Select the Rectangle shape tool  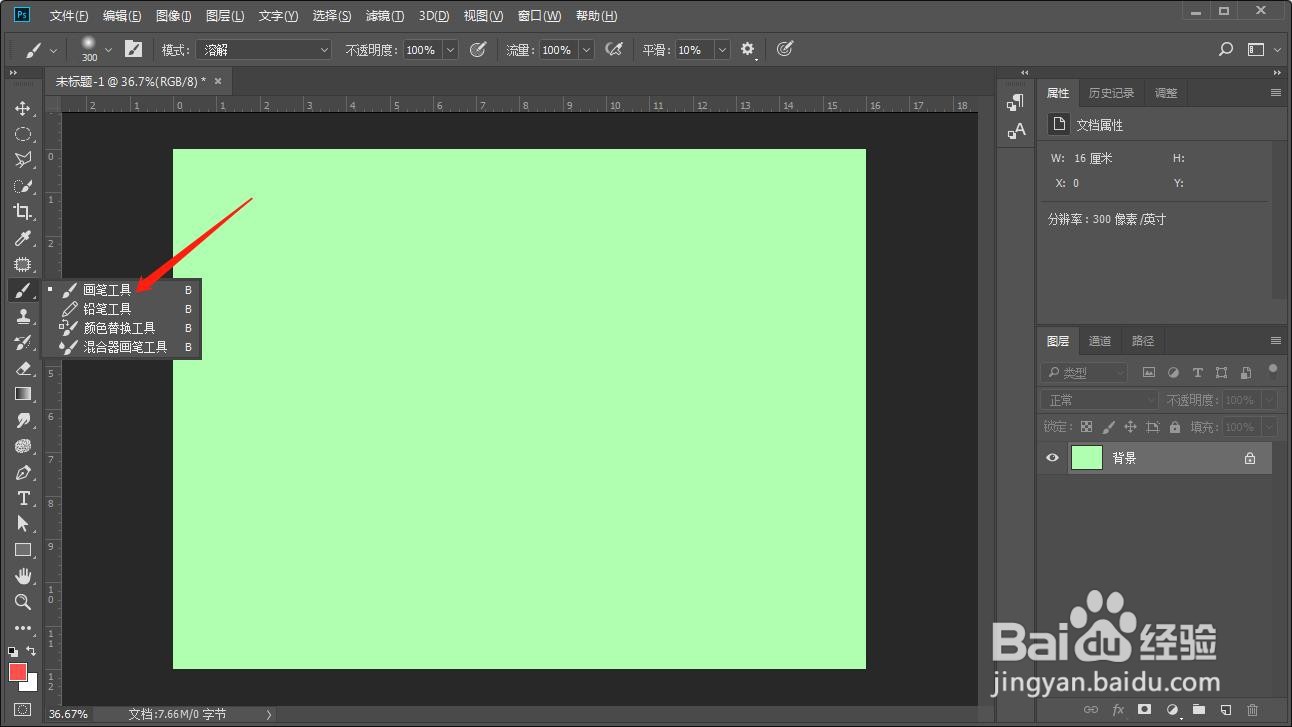(22, 550)
